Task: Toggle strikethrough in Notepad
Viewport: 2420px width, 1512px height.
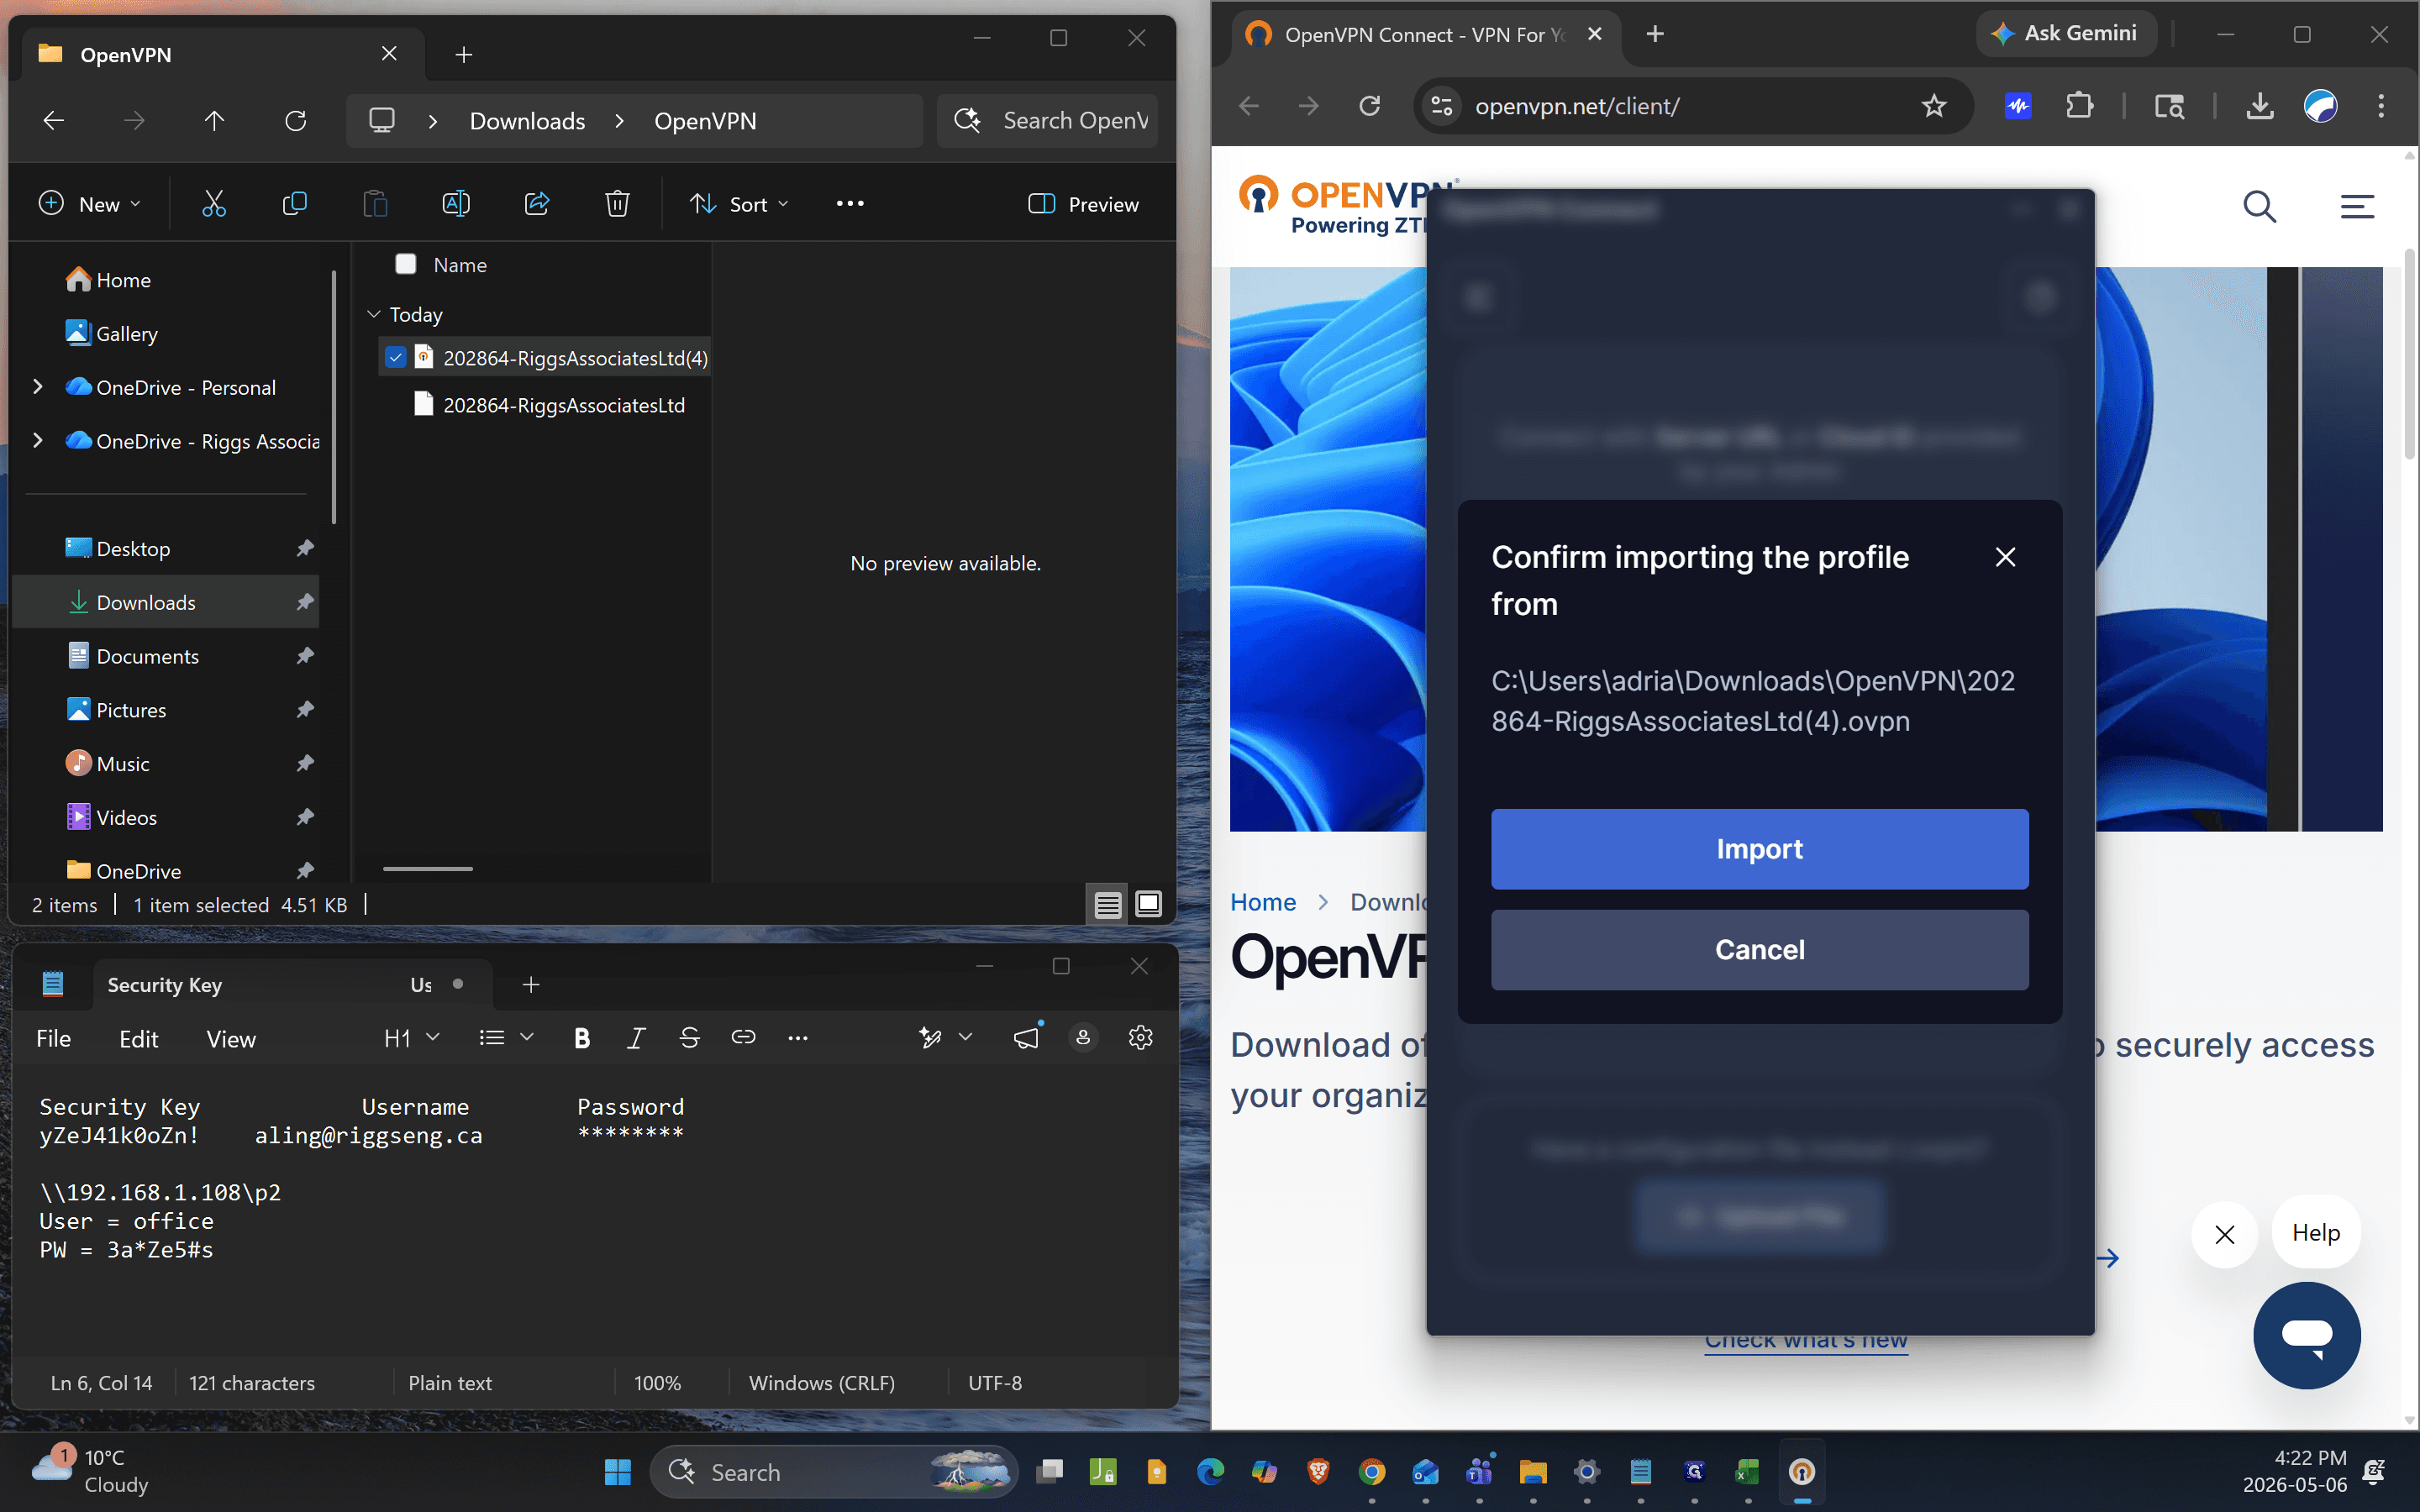Action: 689,1038
